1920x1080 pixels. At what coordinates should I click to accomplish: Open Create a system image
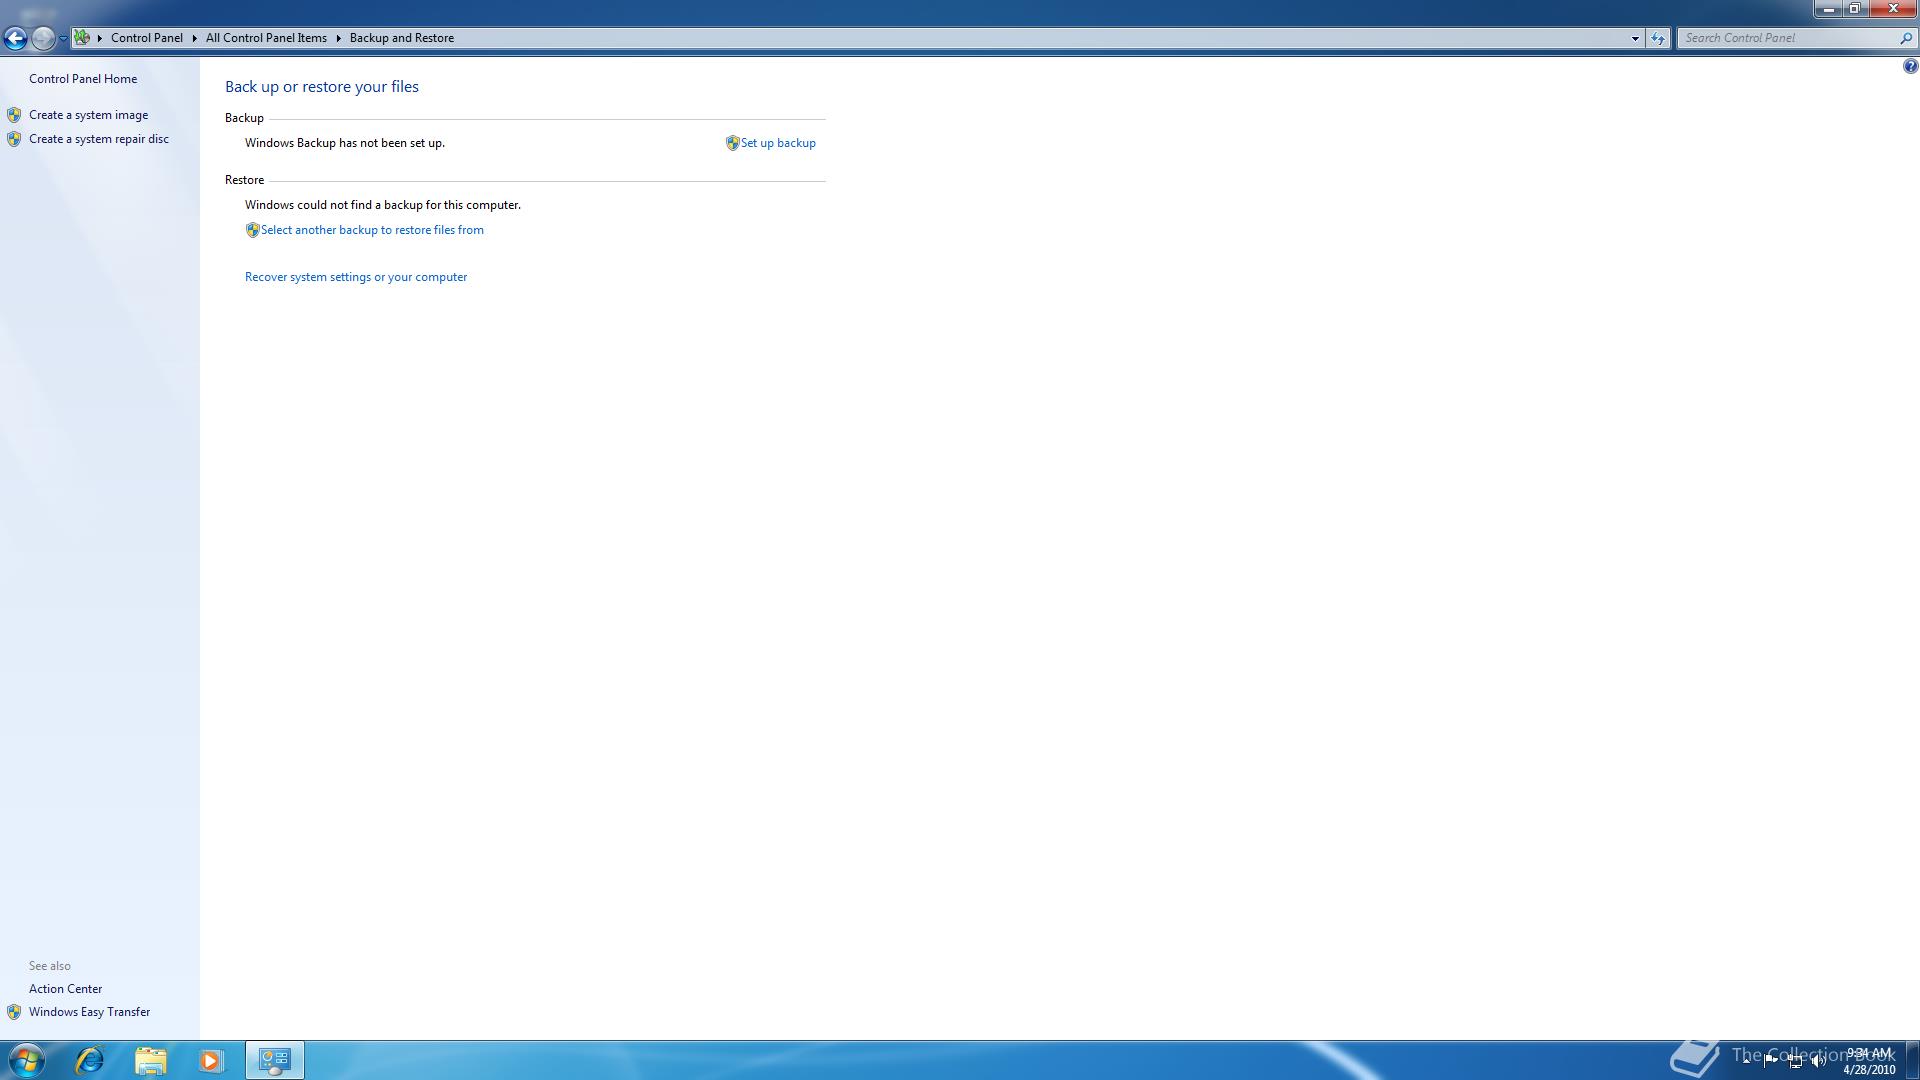tap(88, 115)
